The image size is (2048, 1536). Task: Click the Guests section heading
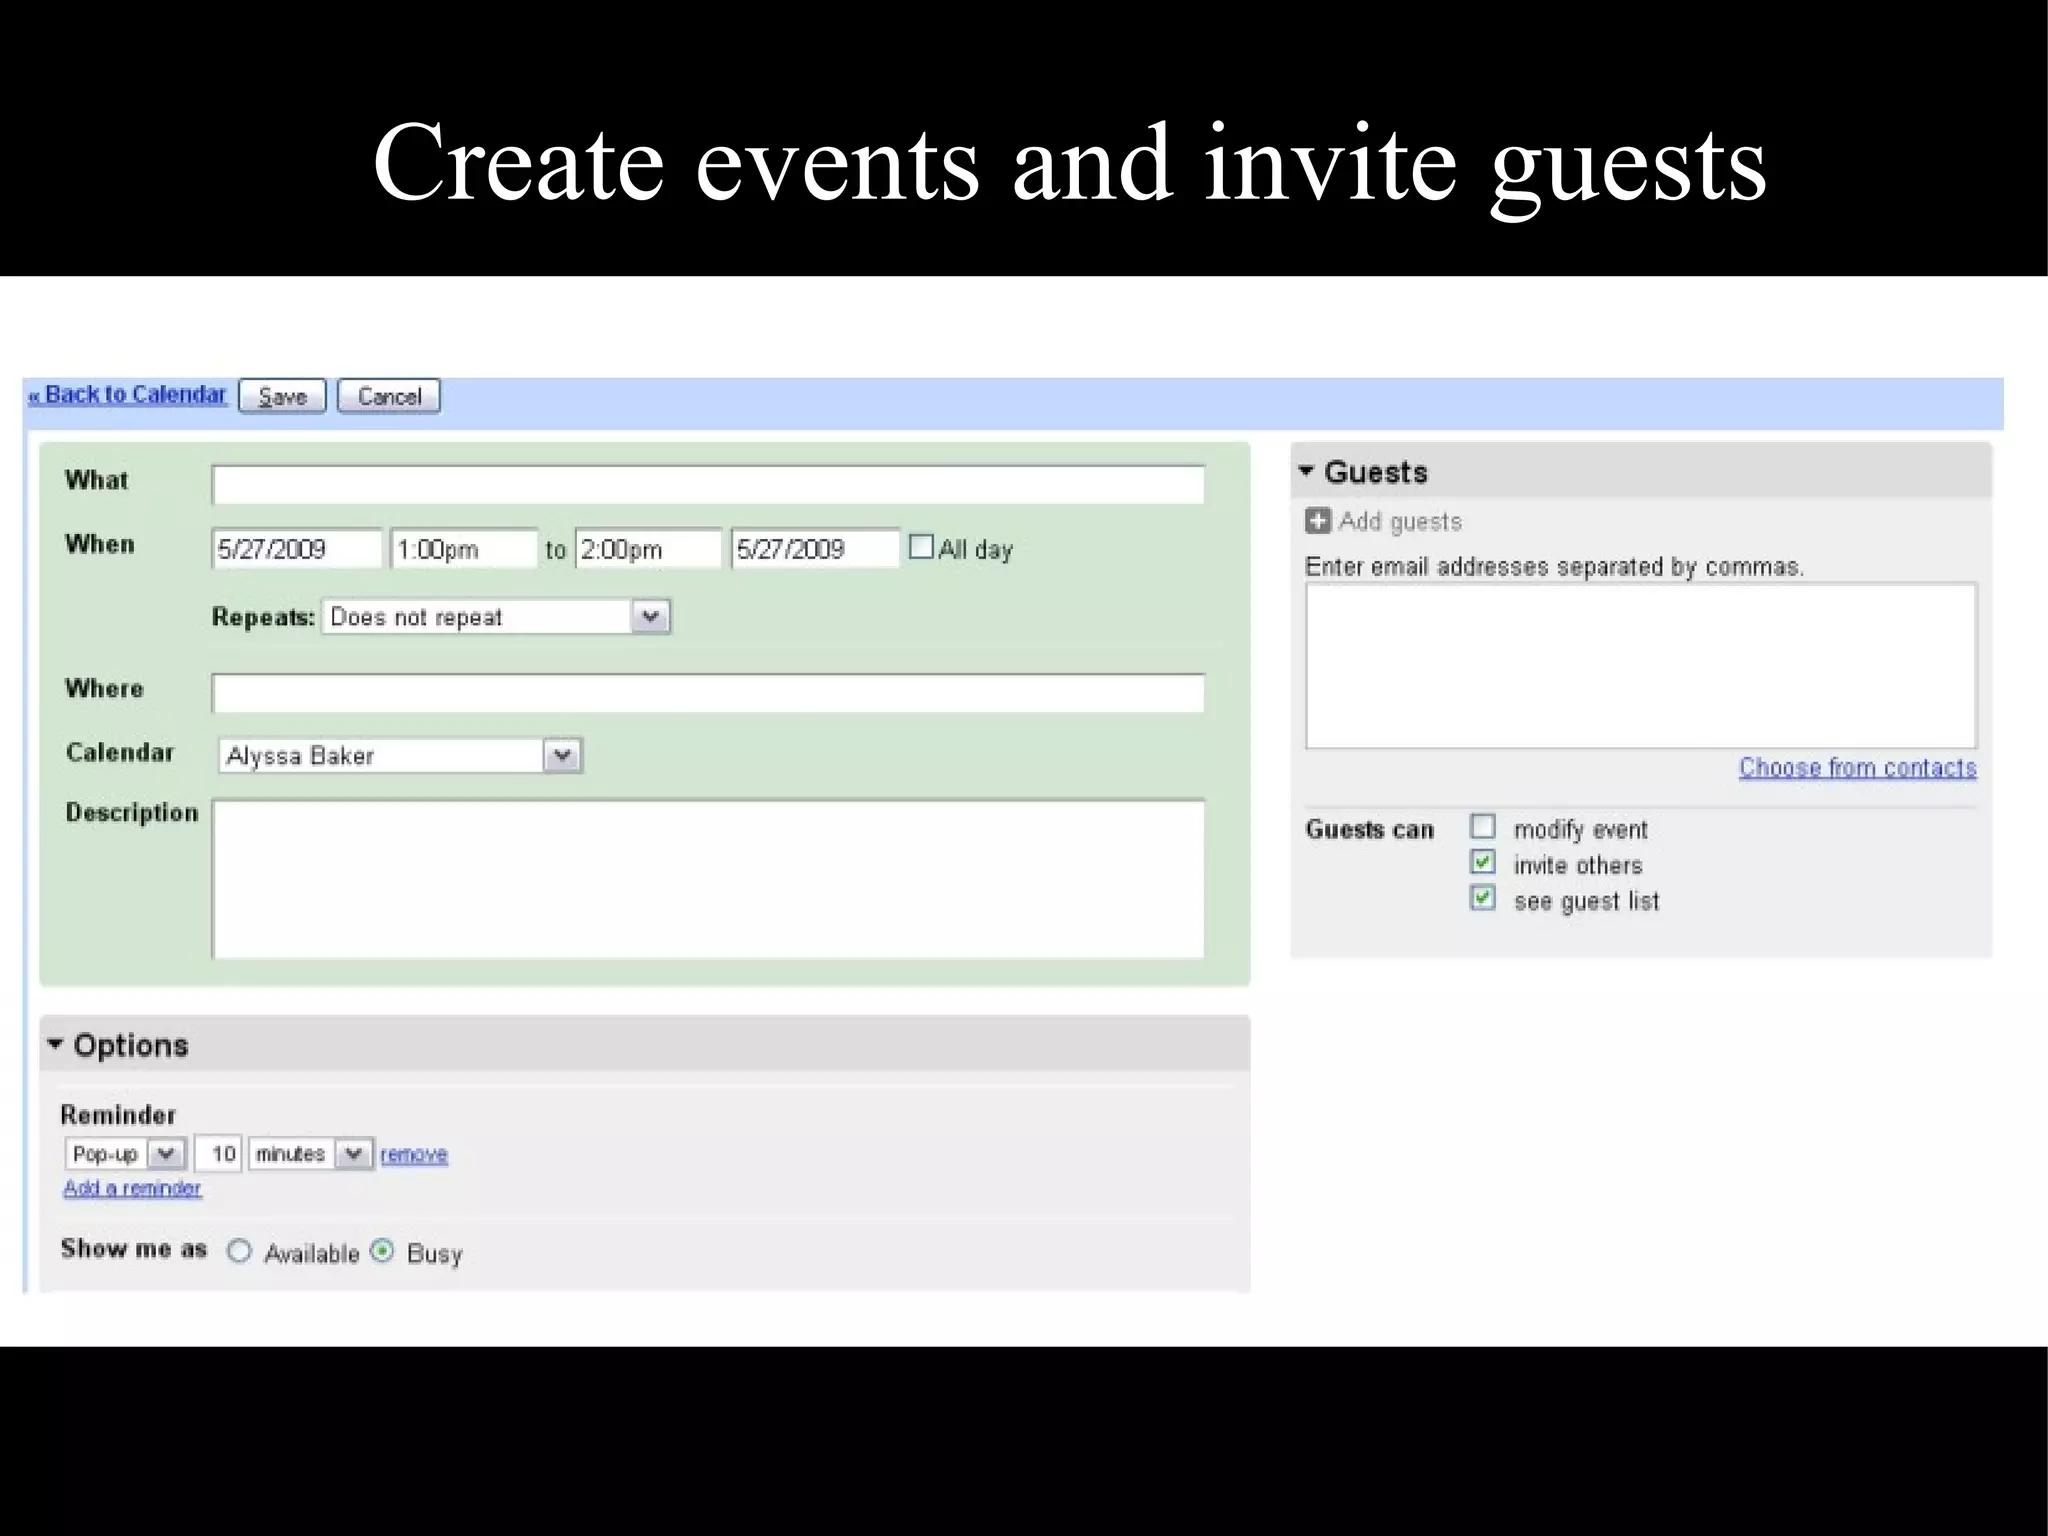tap(1376, 472)
